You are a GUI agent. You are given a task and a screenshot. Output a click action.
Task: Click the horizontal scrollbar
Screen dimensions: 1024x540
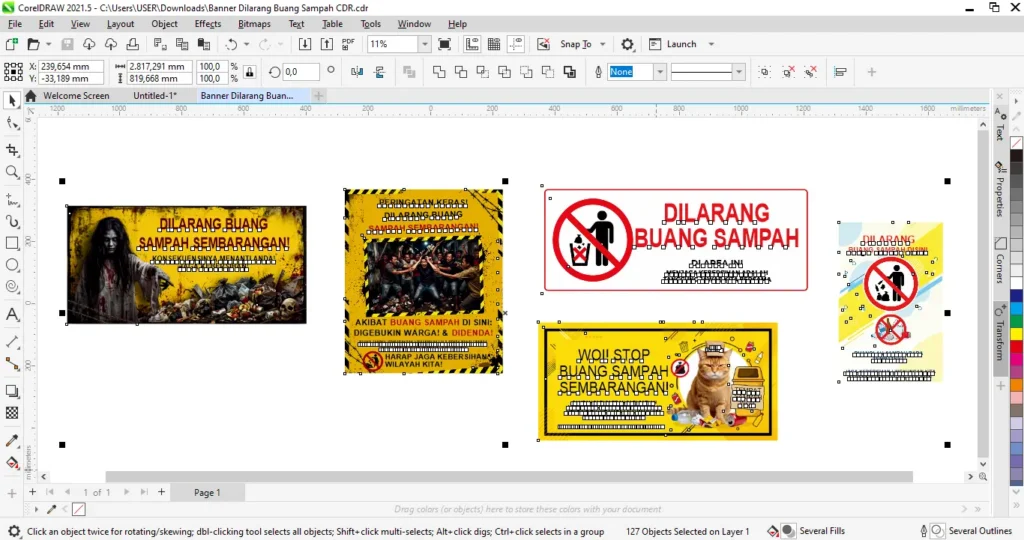click(x=509, y=477)
